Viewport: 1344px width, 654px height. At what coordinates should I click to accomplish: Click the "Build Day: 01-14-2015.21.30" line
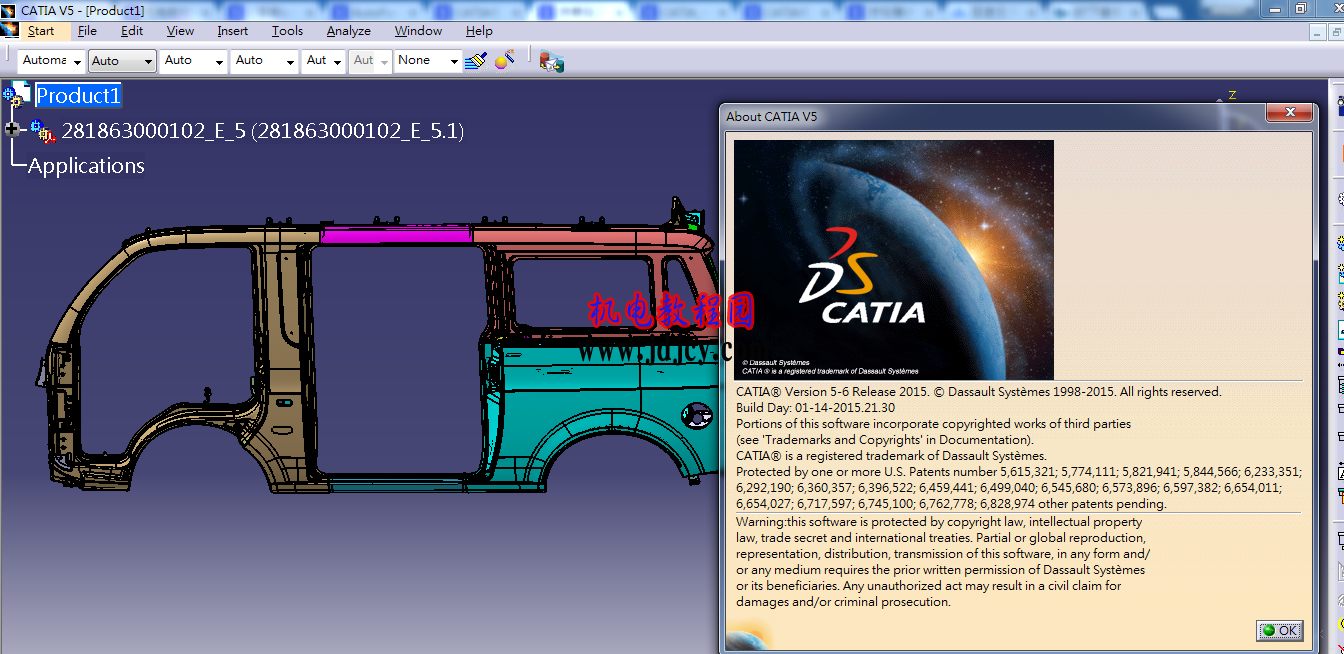click(816, 408)
